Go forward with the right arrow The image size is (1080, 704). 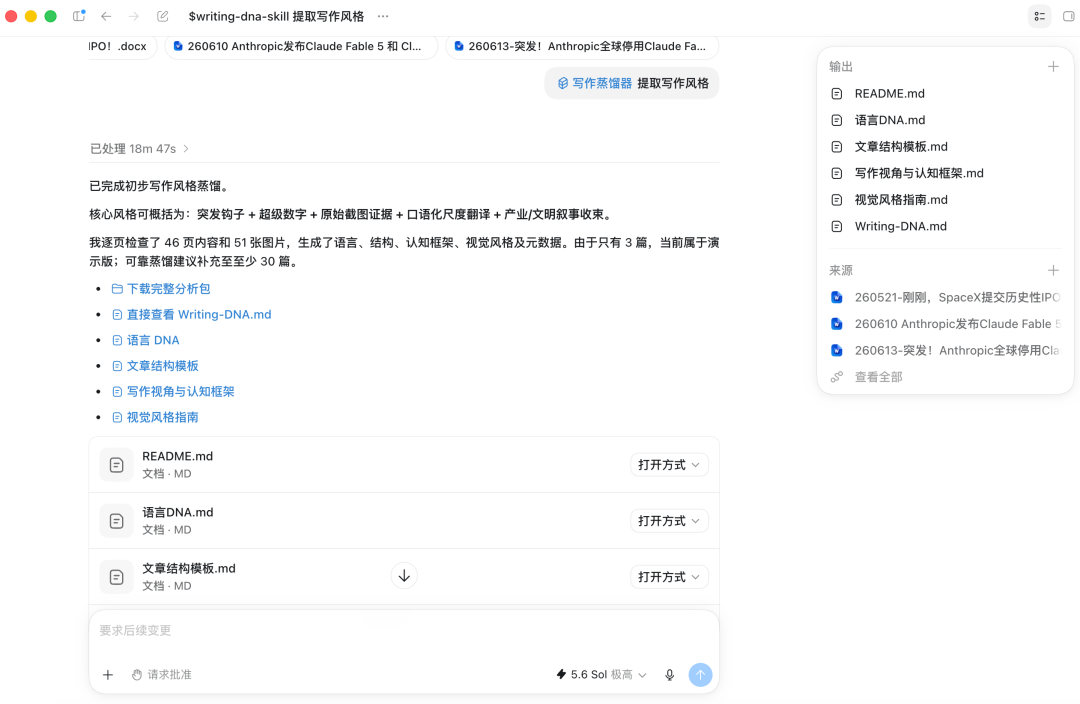(134, 16)
